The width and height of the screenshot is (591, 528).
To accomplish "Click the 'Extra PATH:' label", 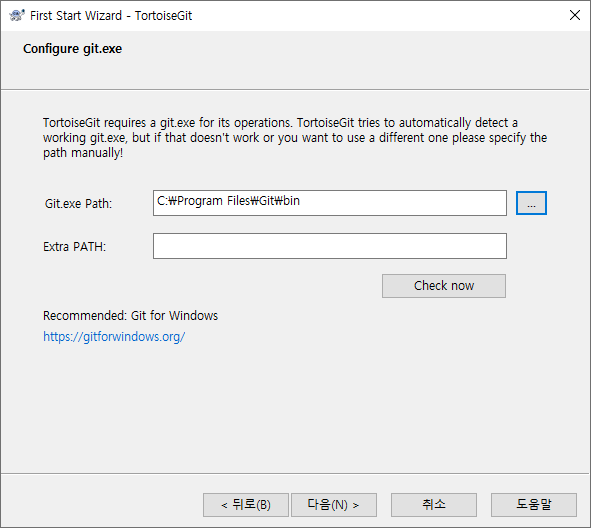I will [75, 246].
